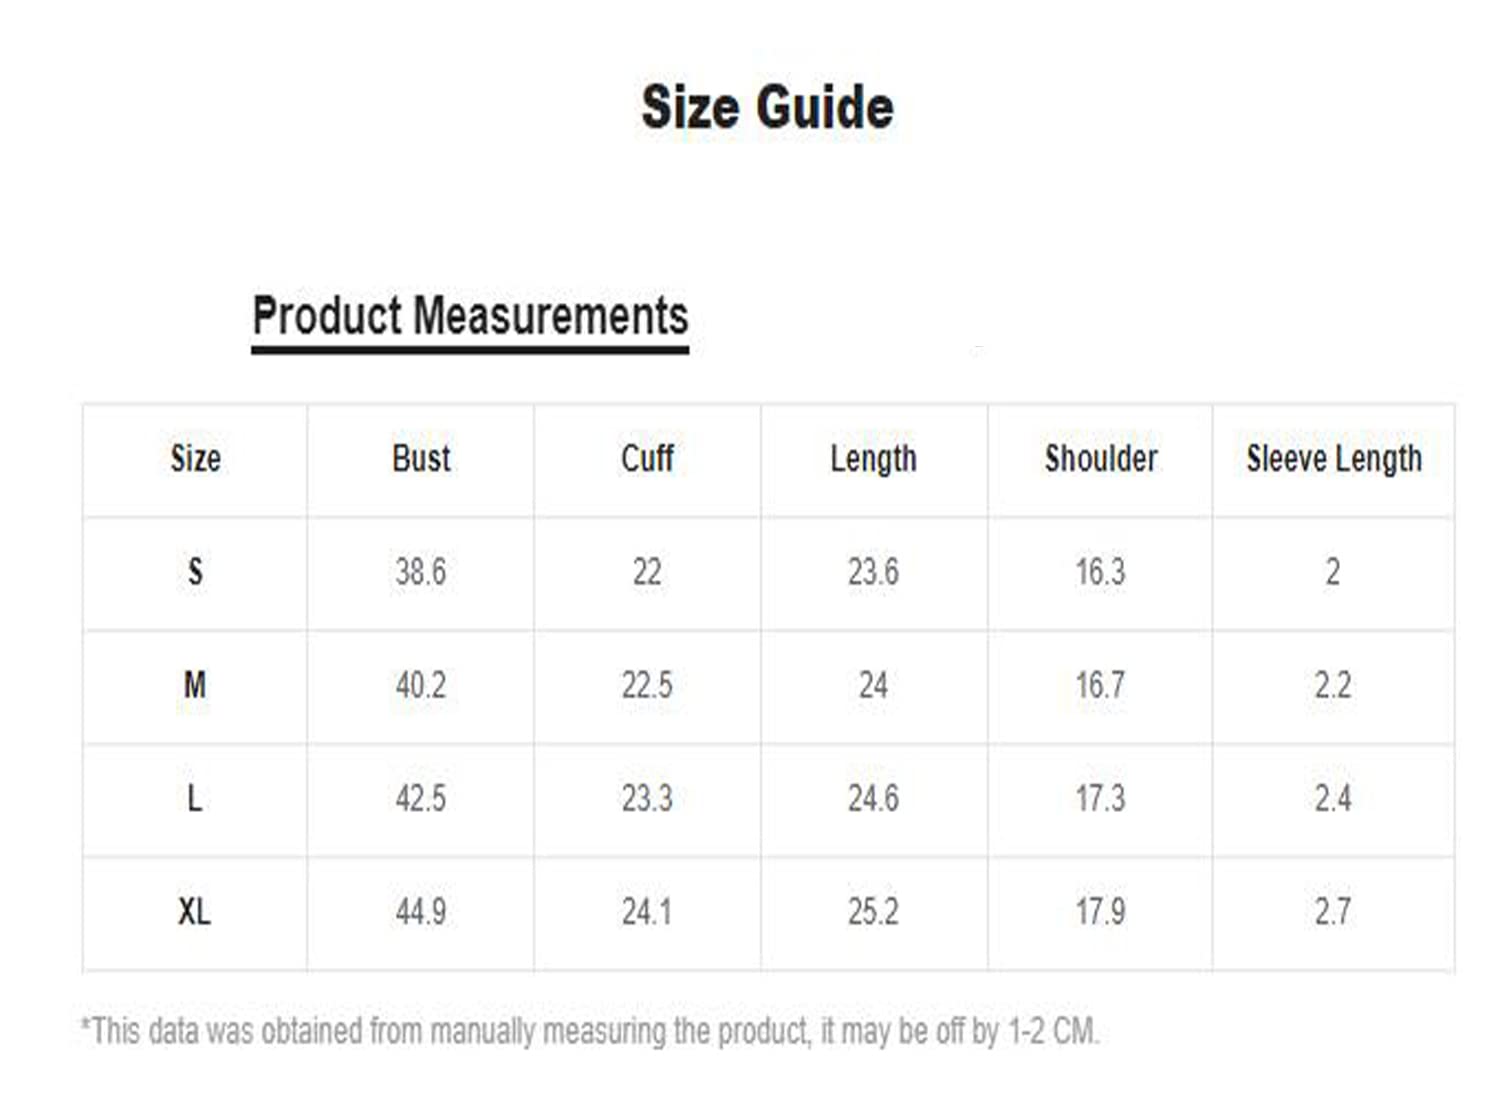Click the manual measurement disclaimer note
This screenshot has height=1100, width=1500.
point(590,1031)
